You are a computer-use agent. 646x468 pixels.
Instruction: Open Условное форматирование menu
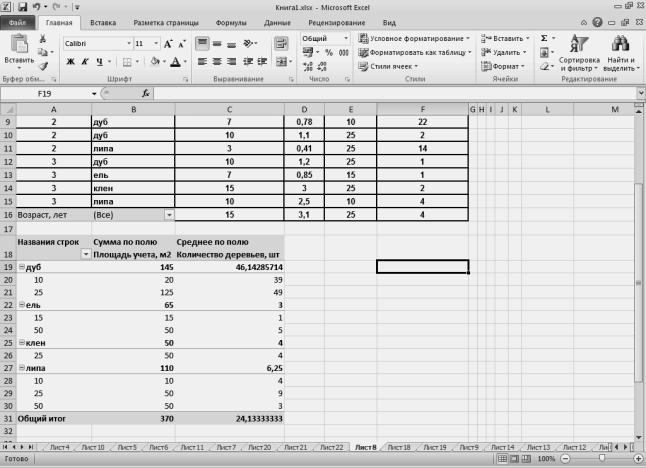coord(414,38)
